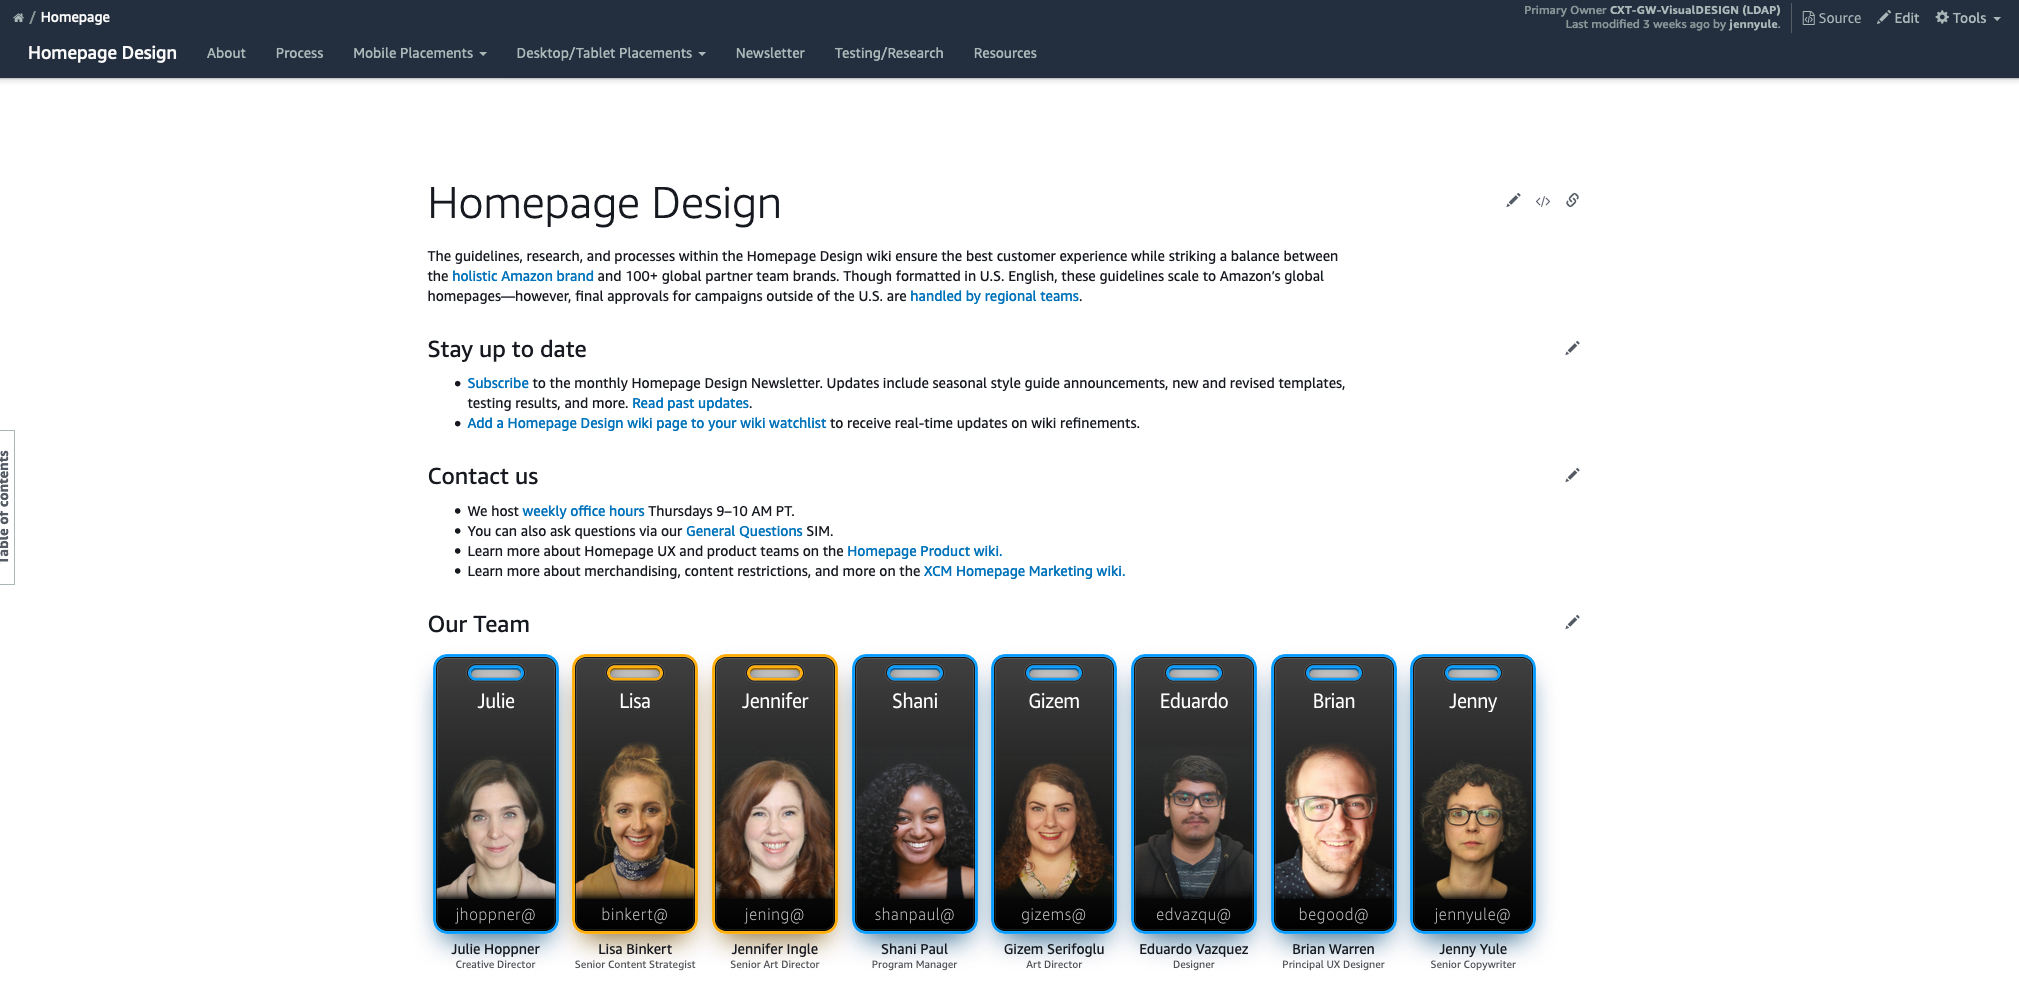The width and height of the screenshot is (2019, 1000).
Task: Click the Edit button in top bar
Action: click(1897, 18)
